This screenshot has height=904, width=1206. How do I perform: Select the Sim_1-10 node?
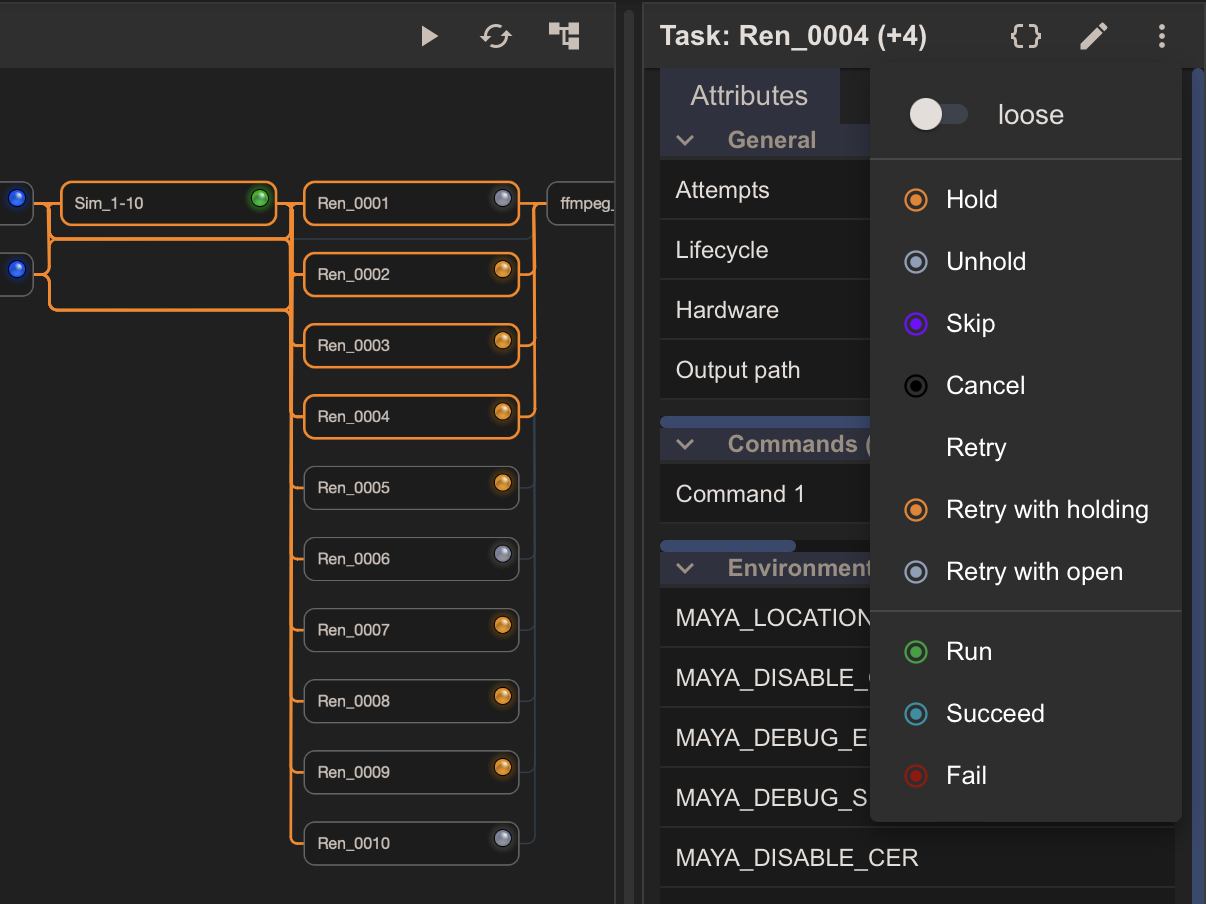coord(168,203)
